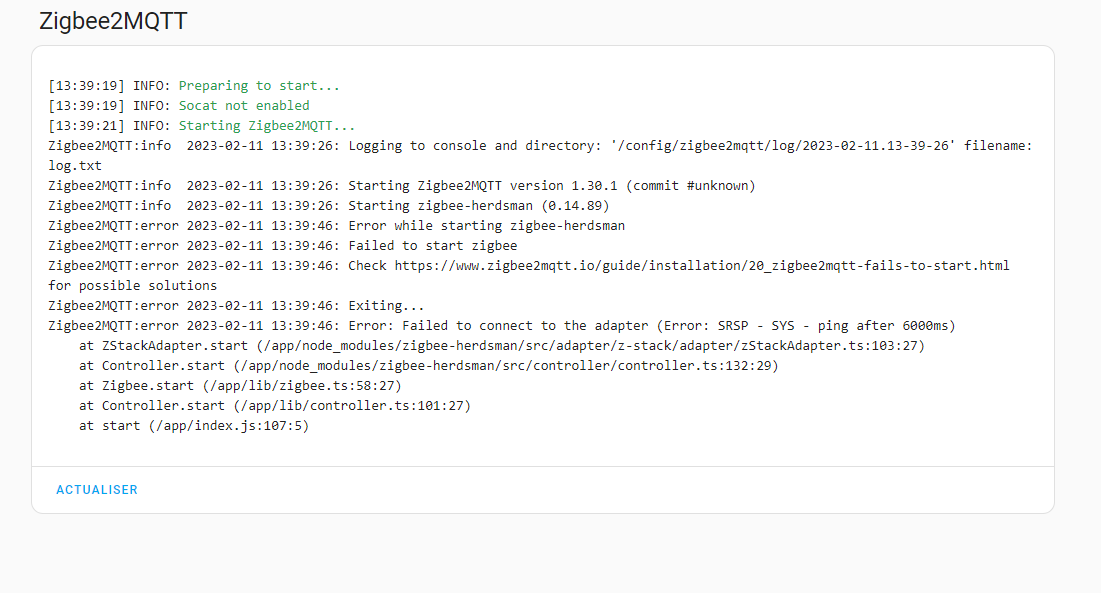Click the Zigbee2MQTT page title

coord(112,22)
